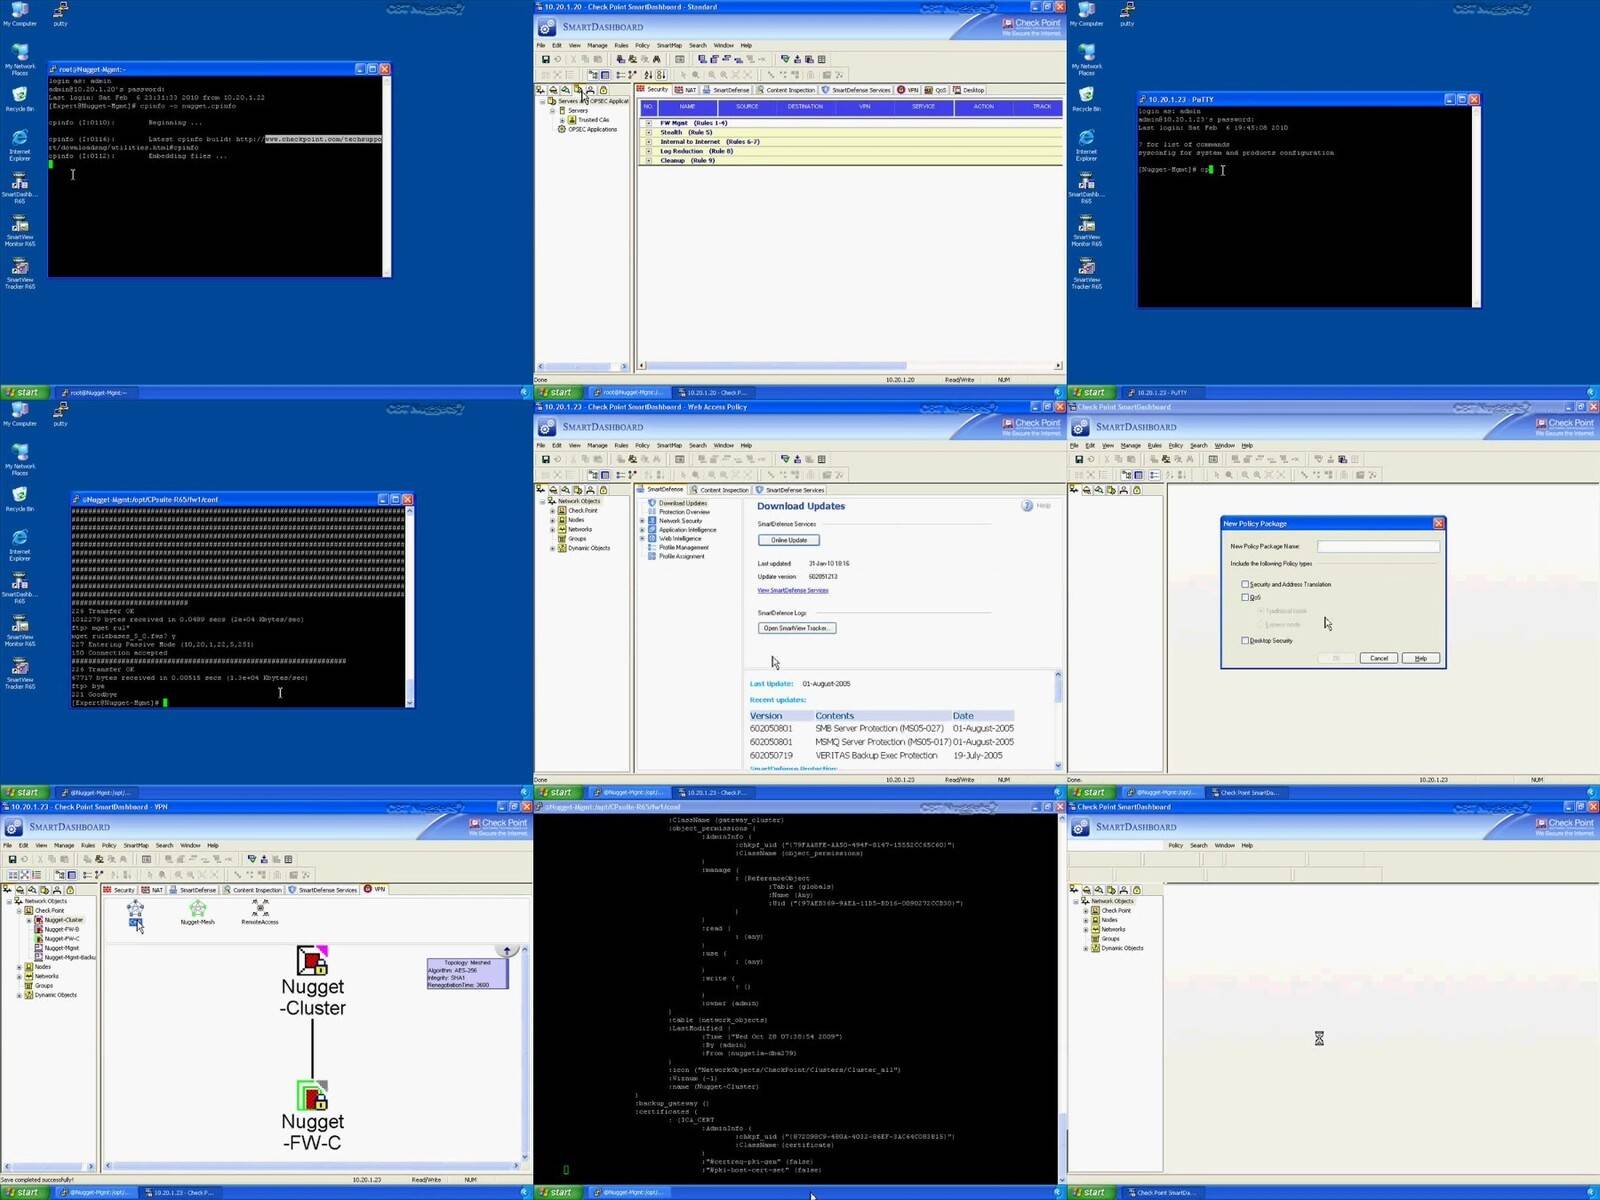
Task: Click Install Policy icon in Web Access Policy toolbar
Action: (x=785, y=459)
